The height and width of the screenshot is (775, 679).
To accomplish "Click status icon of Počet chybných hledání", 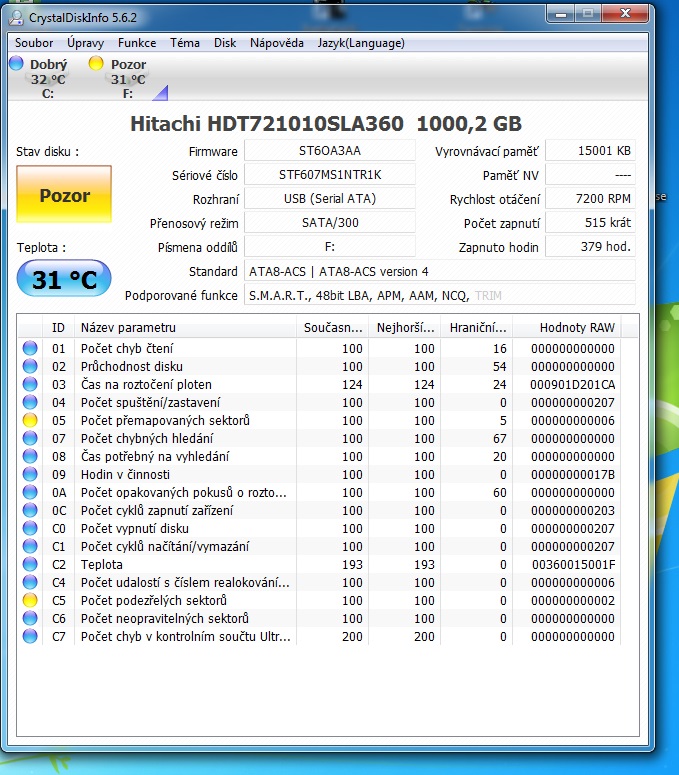I will pyautogui.click(x=30, y=438).
